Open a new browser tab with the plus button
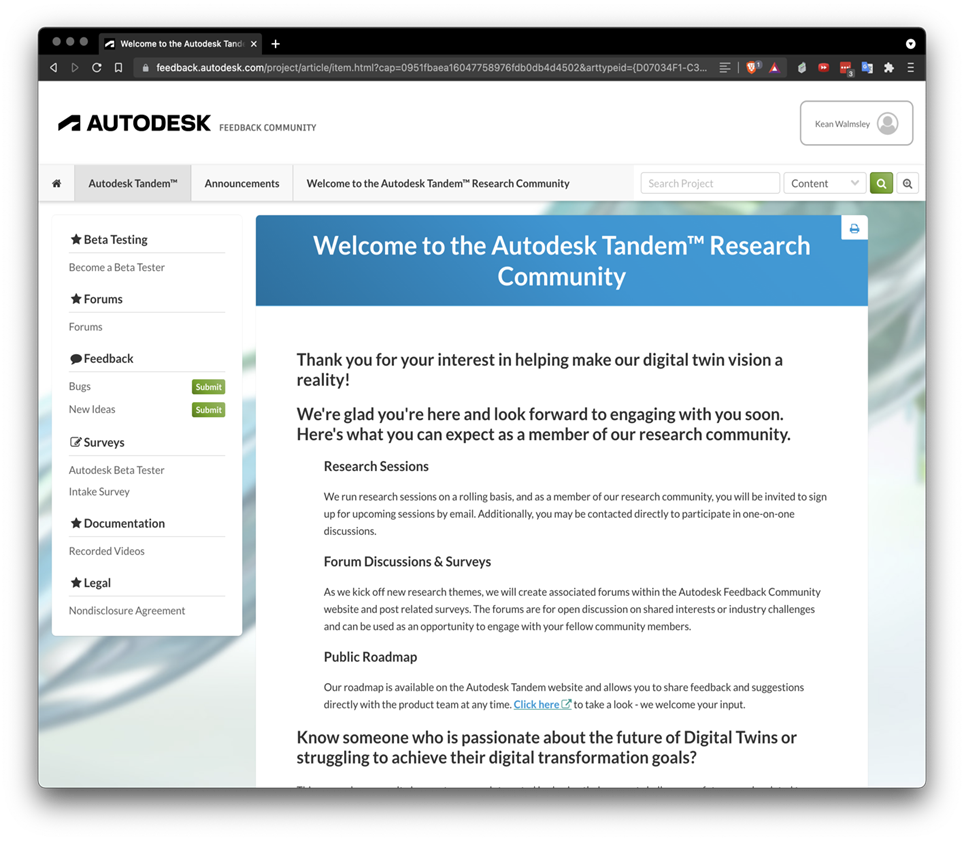Image resolution: width=964 pixels, height=841 pixels. 276,44
